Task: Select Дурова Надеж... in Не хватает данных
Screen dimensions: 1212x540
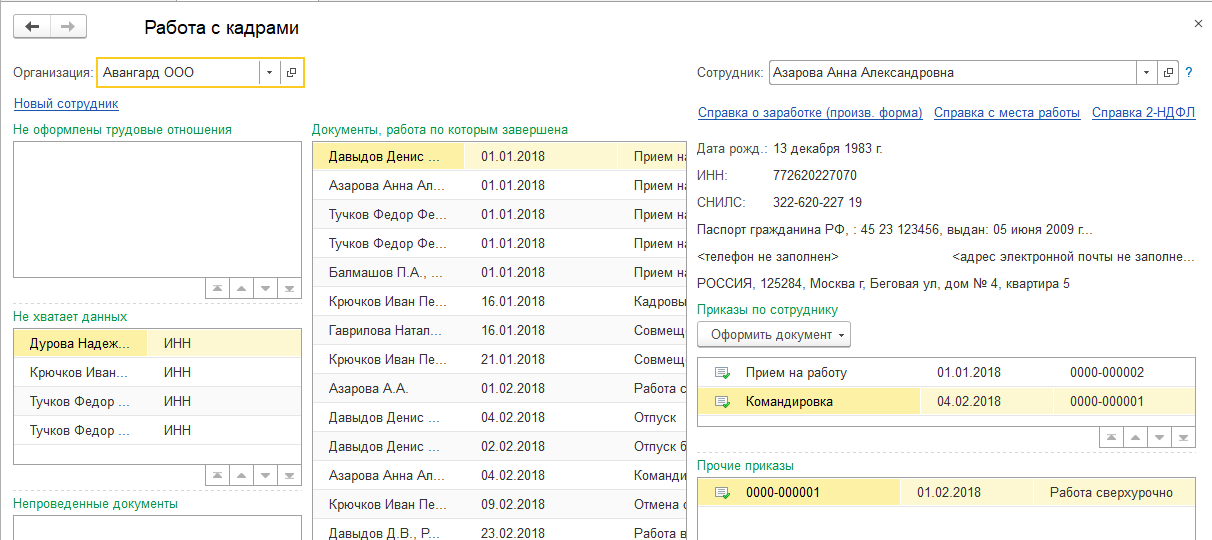Action: [80, 344]
